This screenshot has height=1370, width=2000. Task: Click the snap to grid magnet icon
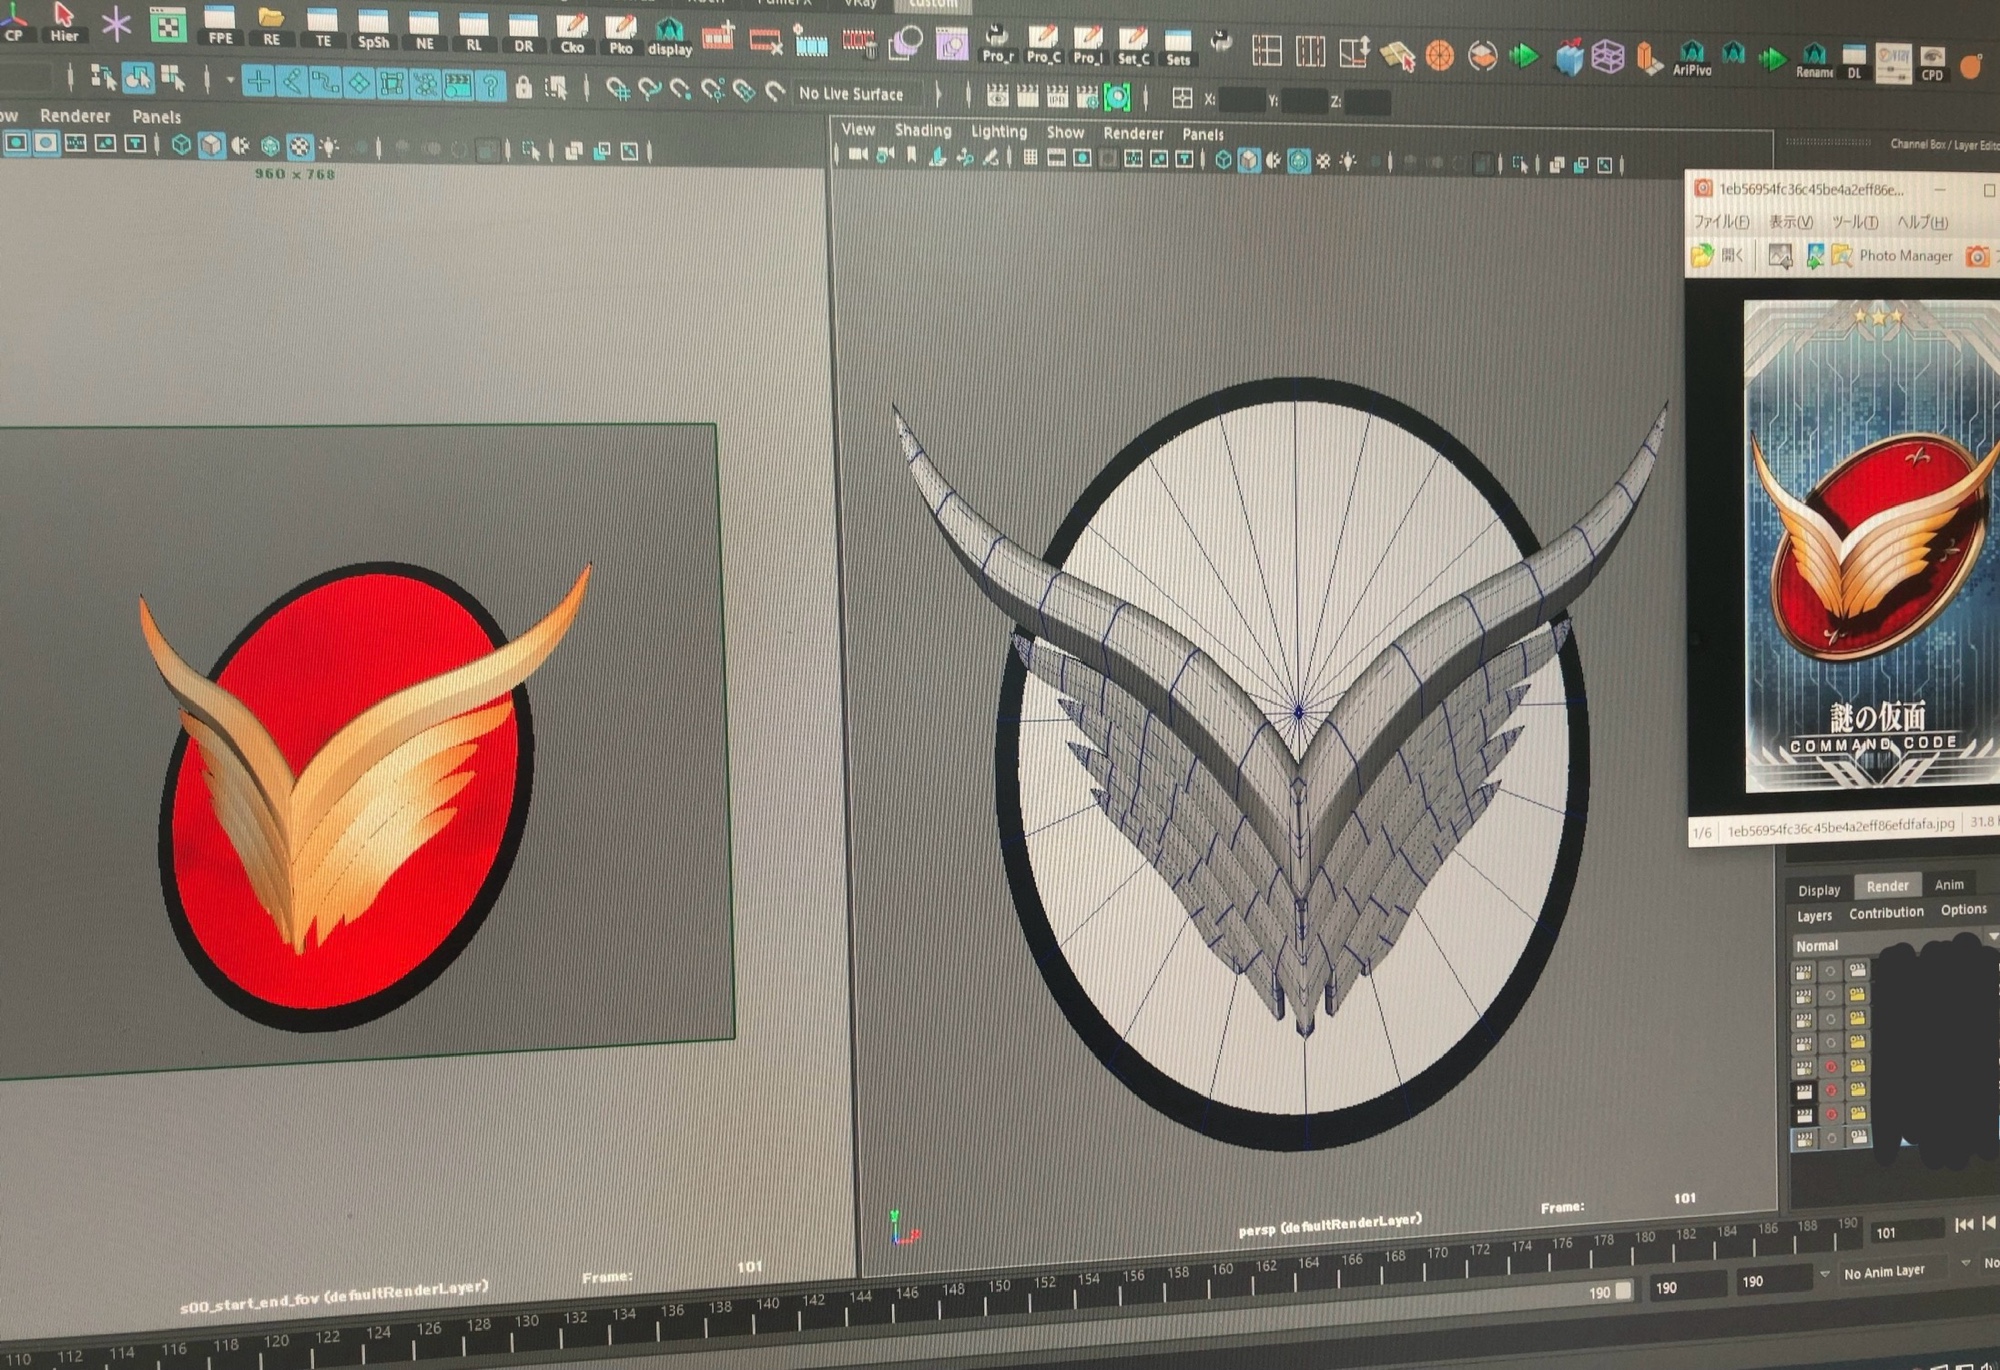click(x=618, y=91)
